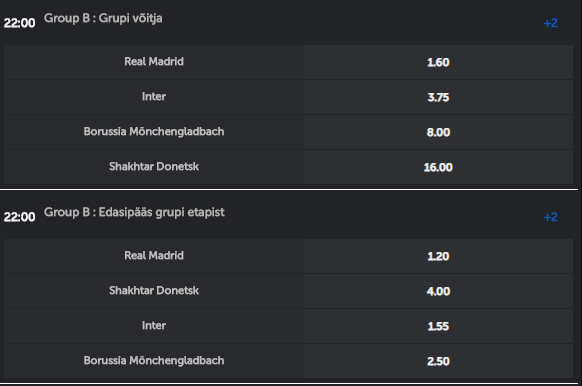
Task: Open Group B: Grupi võitja market title
Action: (x=103, y=18)
